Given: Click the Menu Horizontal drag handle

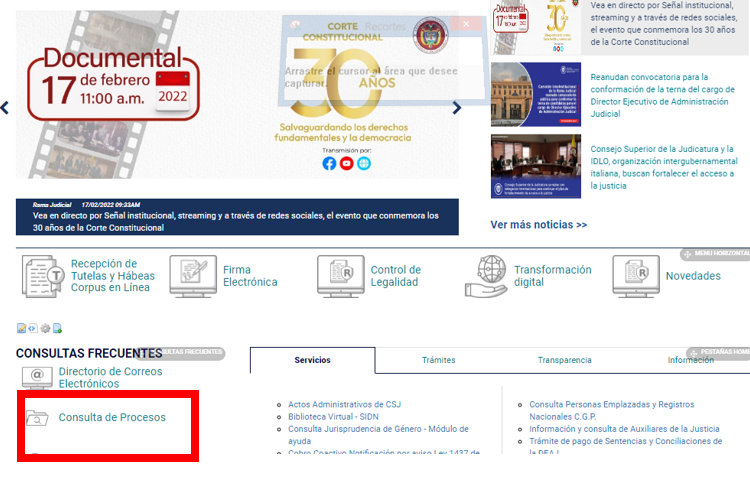Looking at the screenshot, I should tap(715, 254).
